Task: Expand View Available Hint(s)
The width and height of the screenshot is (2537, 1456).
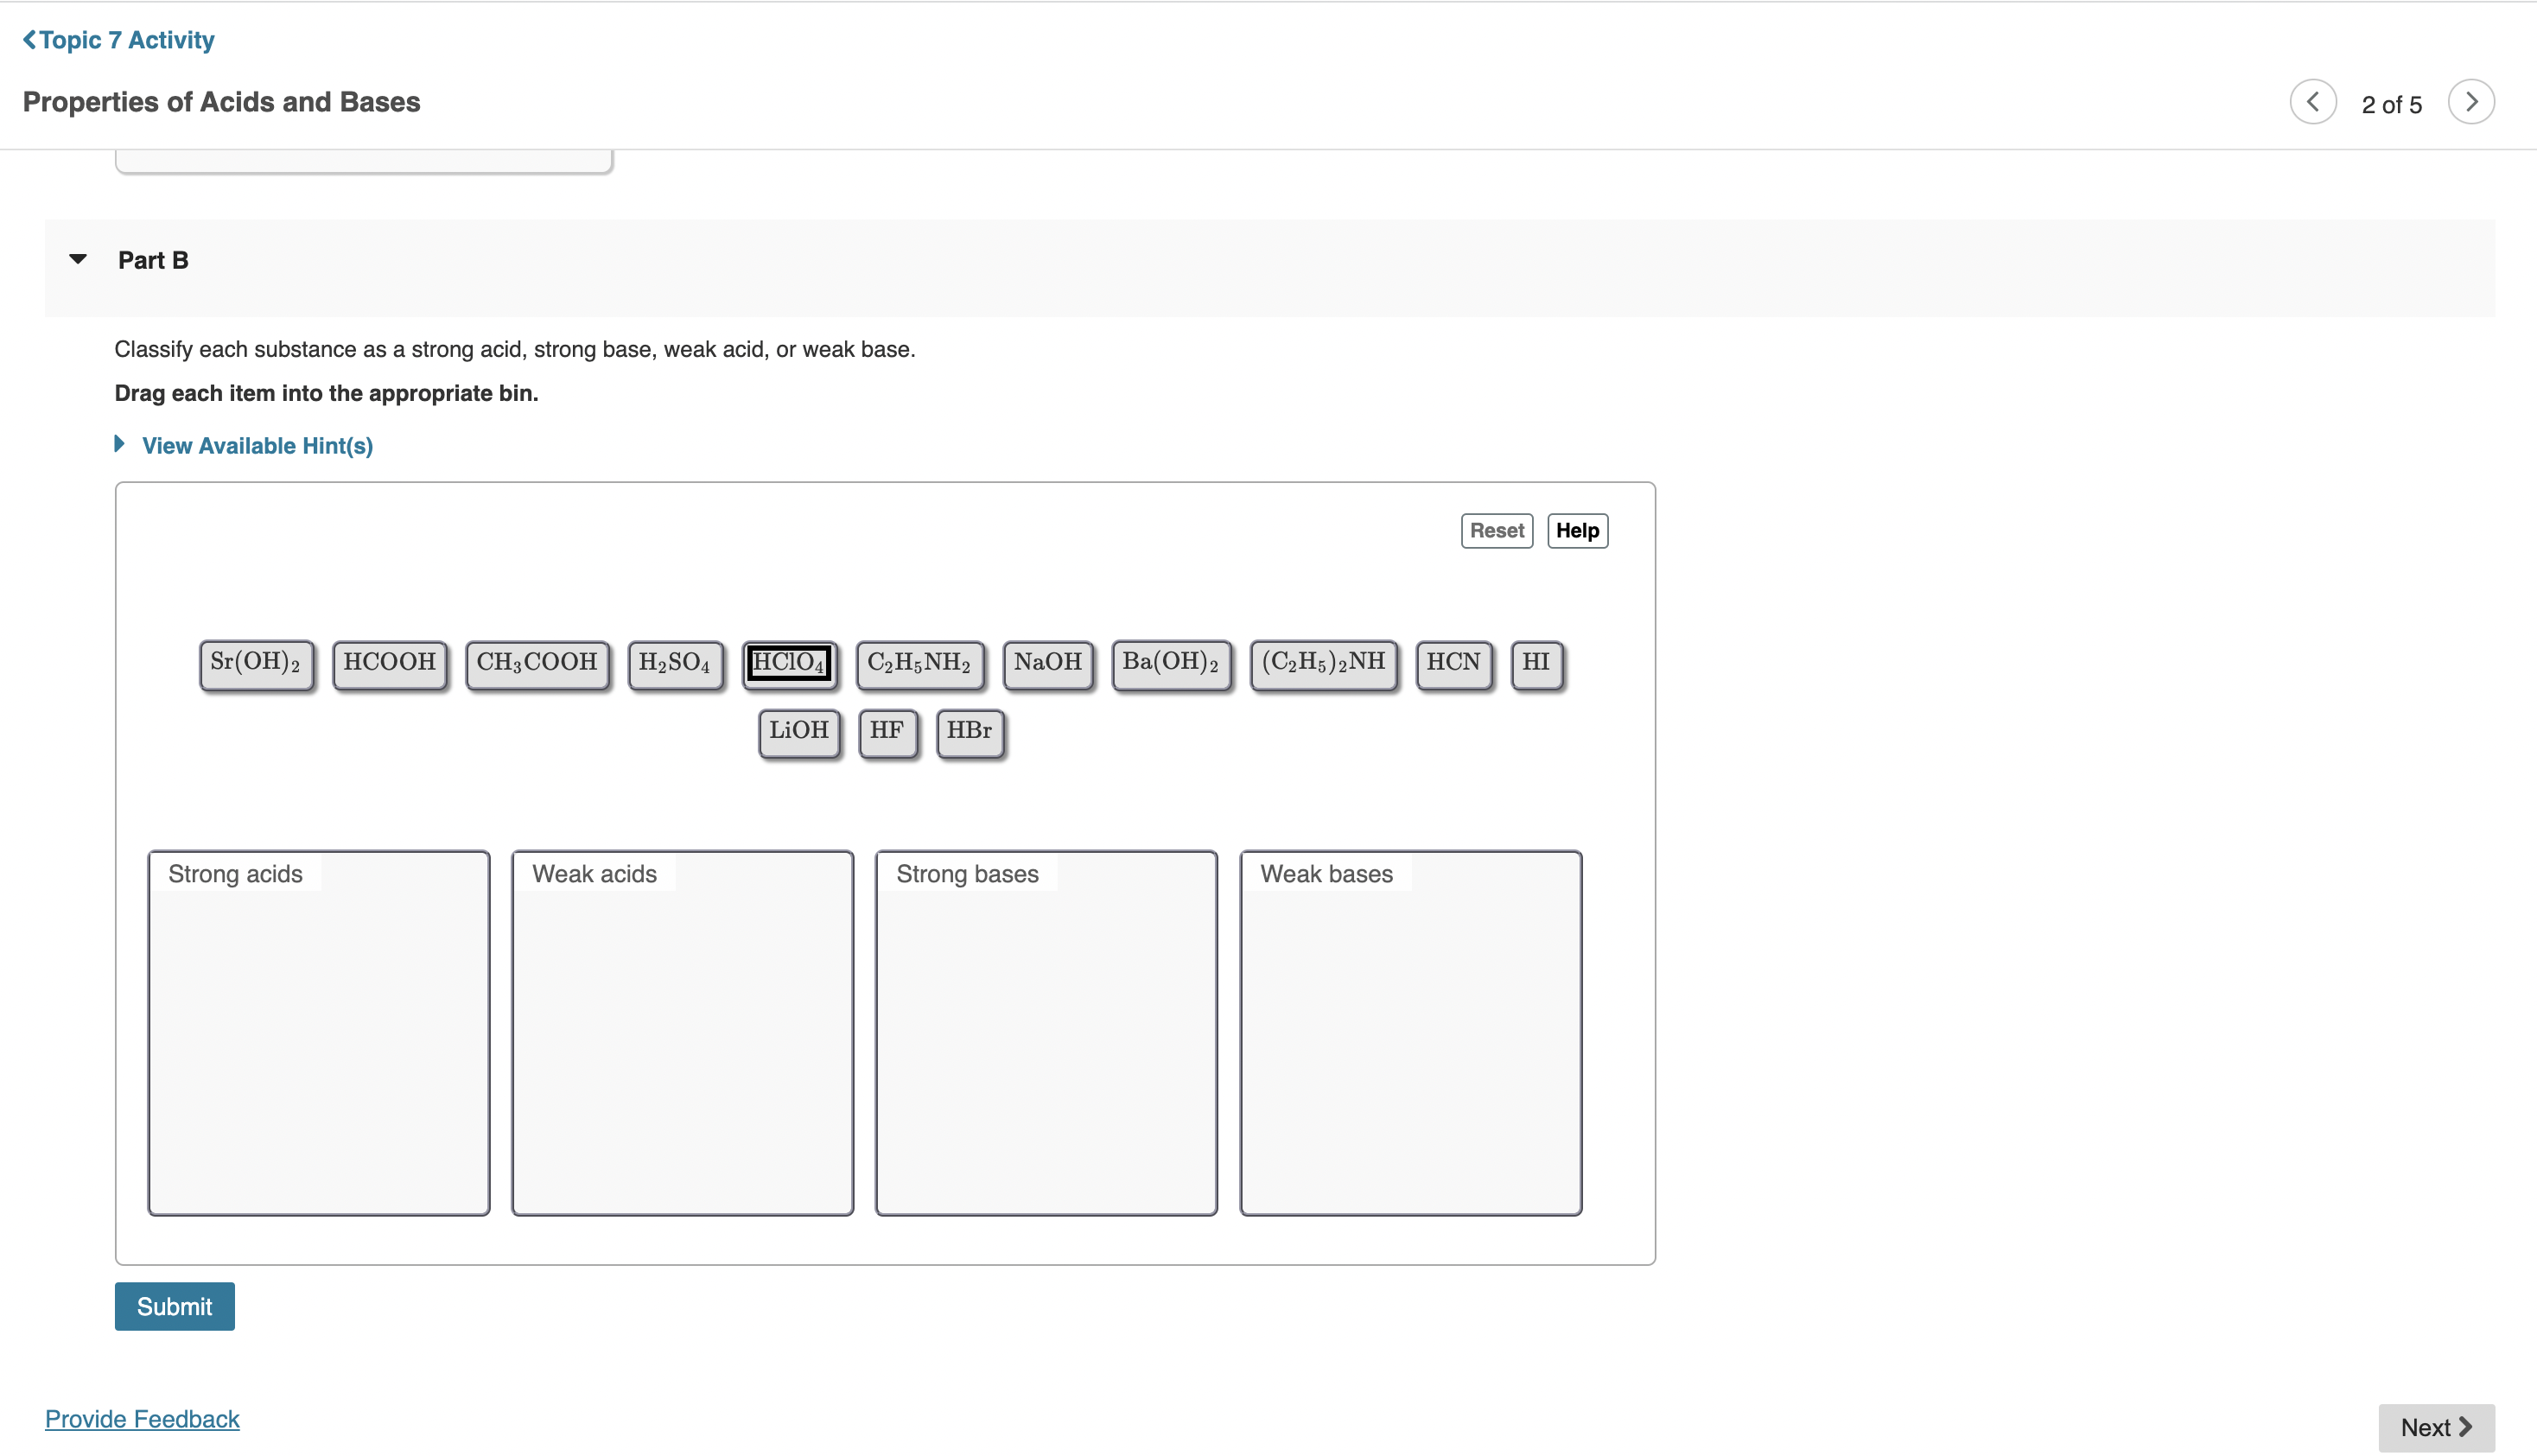Action: point(256,446)
